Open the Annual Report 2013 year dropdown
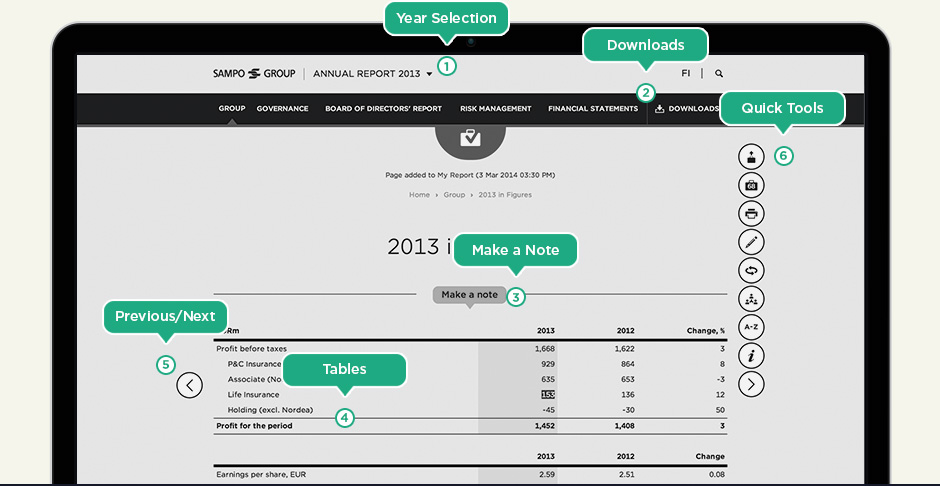Image resolution: width=940 pixels, height=486 pixels. pos(373,74)
